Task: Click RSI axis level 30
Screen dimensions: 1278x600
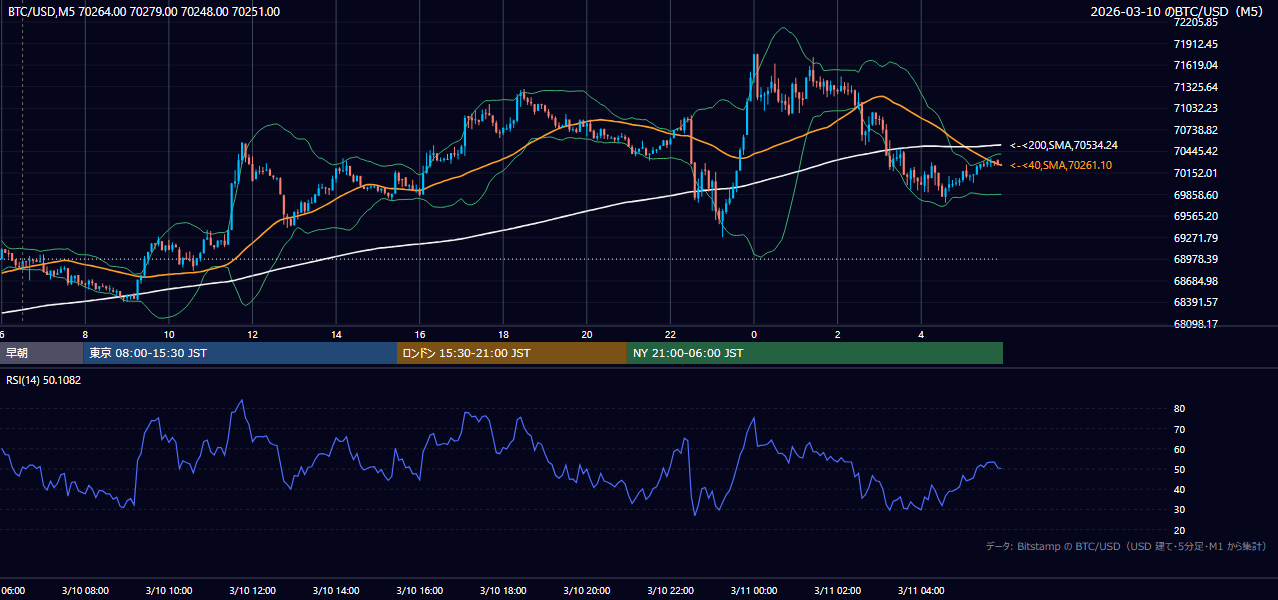Action: click(1180, 510)
